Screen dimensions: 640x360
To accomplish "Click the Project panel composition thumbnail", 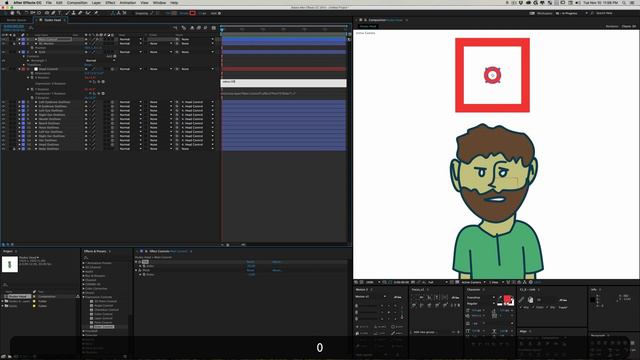I will click(9, 264).
